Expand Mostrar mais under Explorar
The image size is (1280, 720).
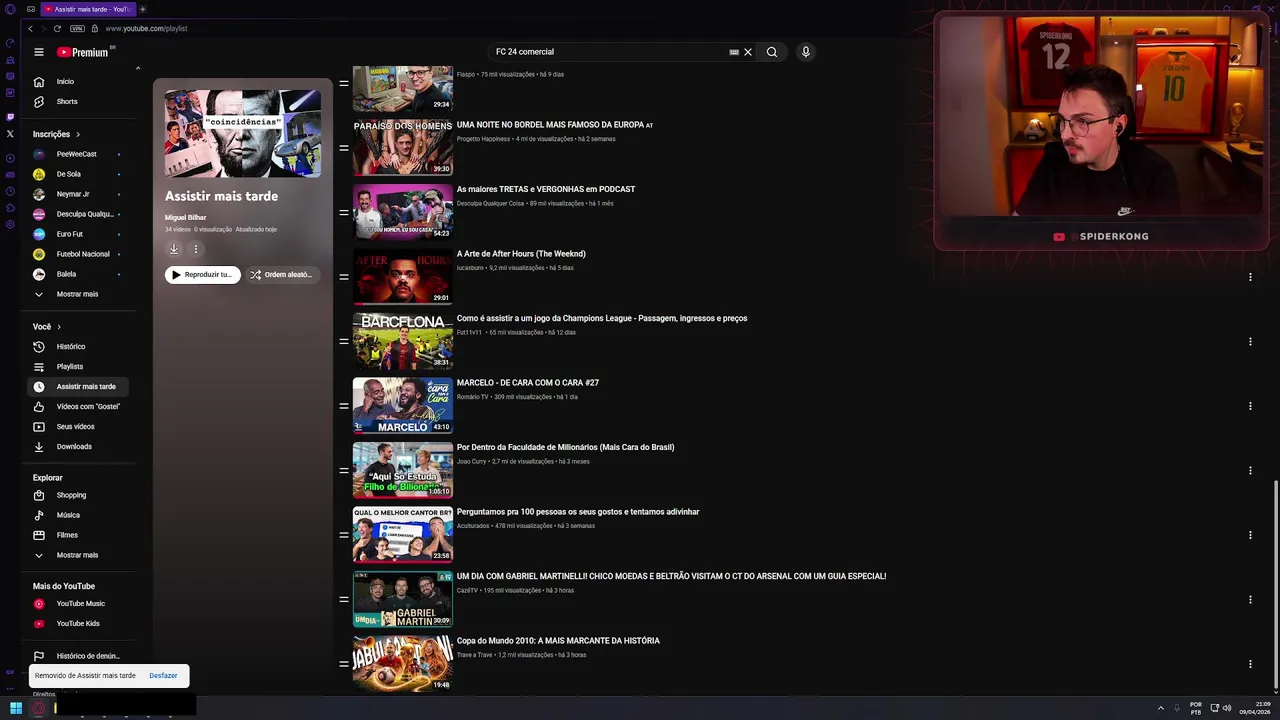point(77,555)
